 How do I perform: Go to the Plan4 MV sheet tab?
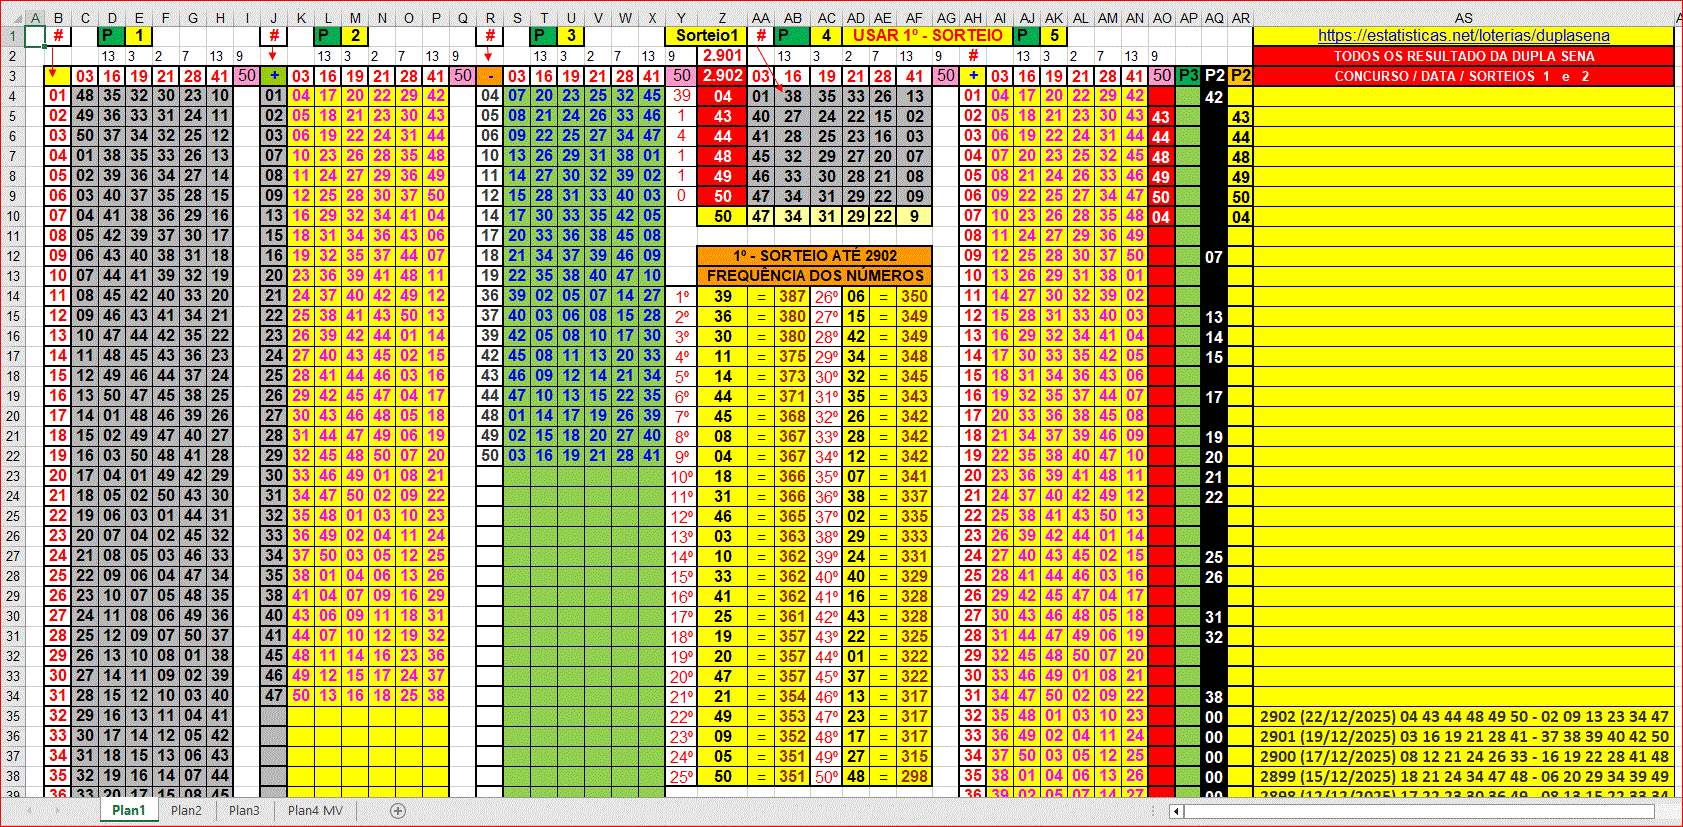coord(315,811)
